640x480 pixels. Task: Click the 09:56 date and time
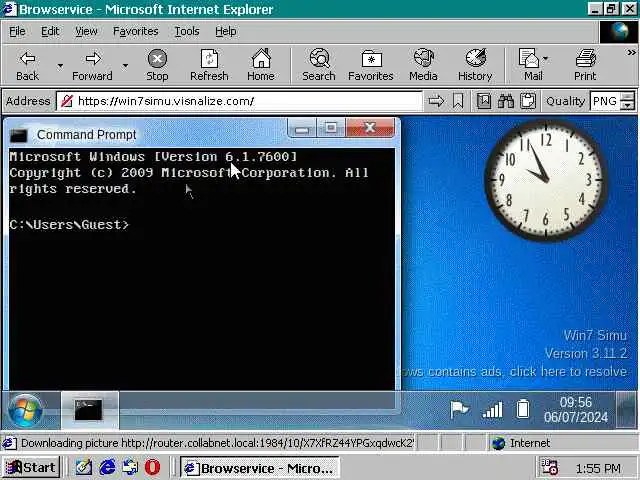[x=576, y=410]
